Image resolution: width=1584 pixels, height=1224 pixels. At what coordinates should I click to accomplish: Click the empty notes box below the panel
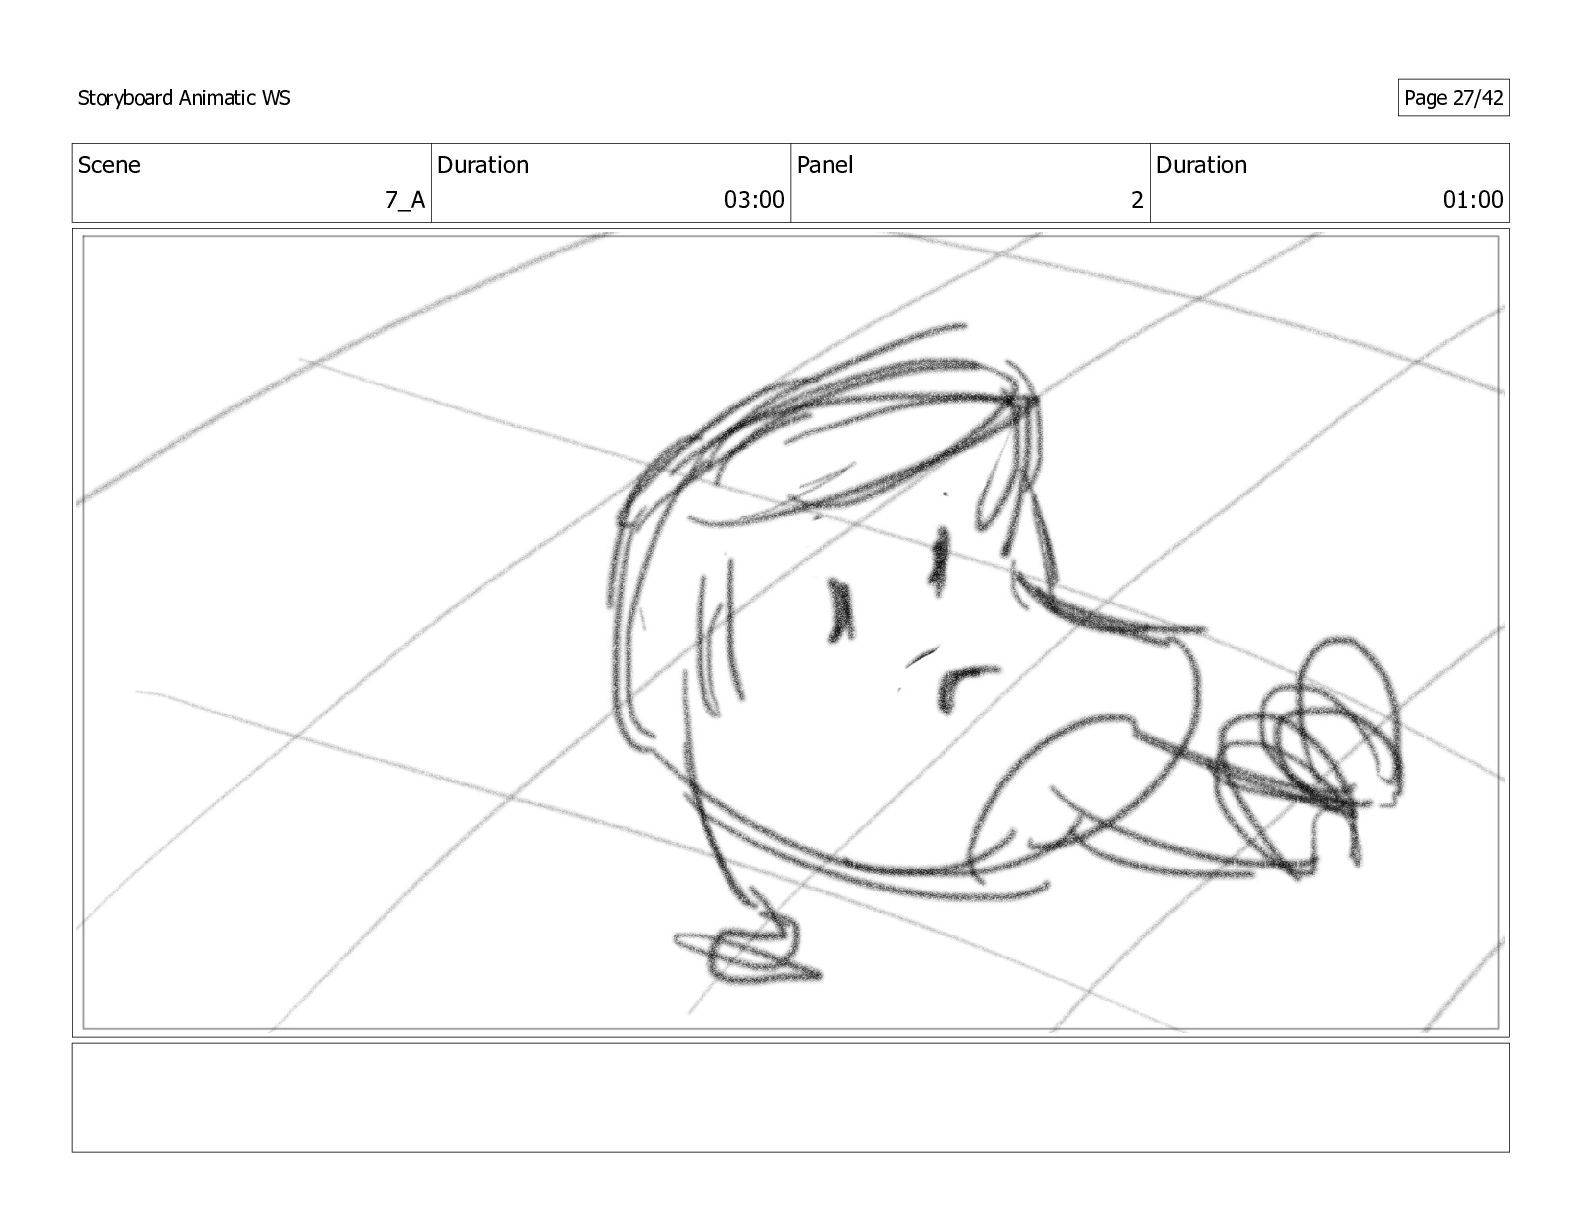point(790,1098)
